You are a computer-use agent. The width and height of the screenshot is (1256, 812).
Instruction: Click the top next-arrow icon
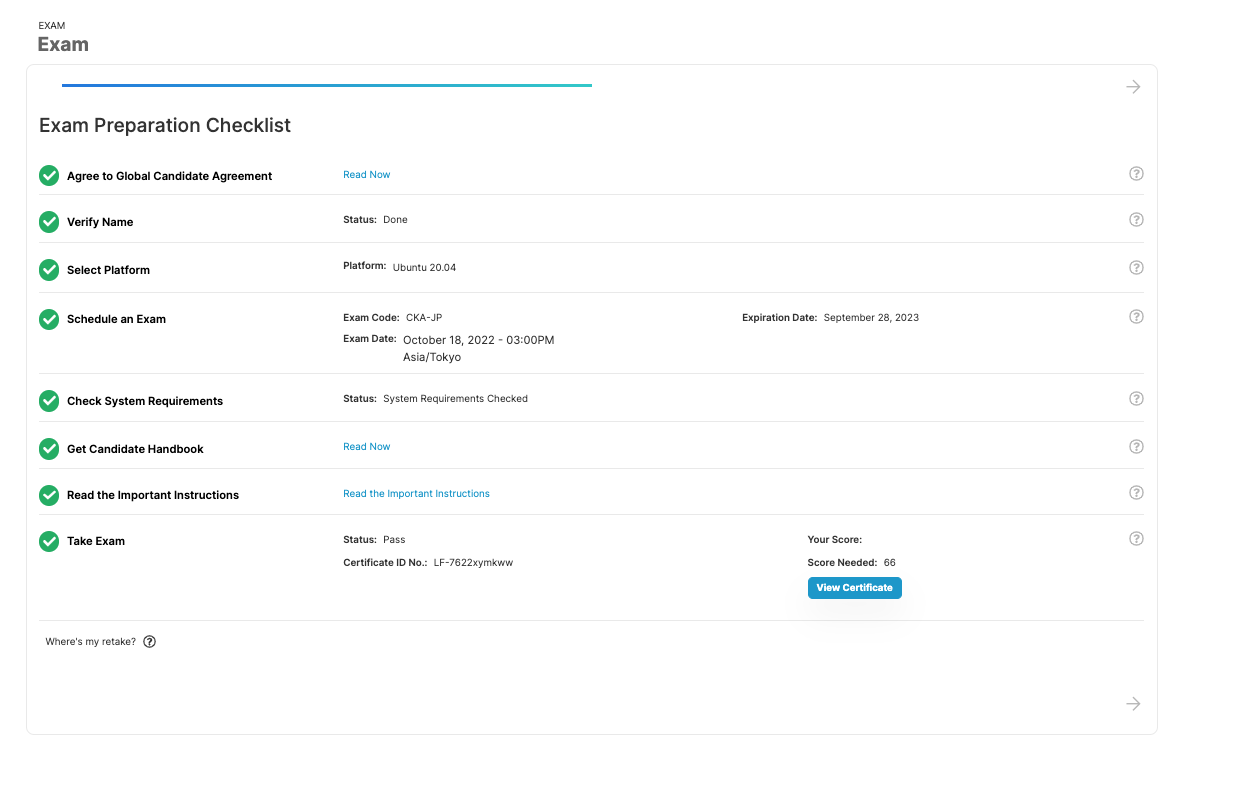1133,87
